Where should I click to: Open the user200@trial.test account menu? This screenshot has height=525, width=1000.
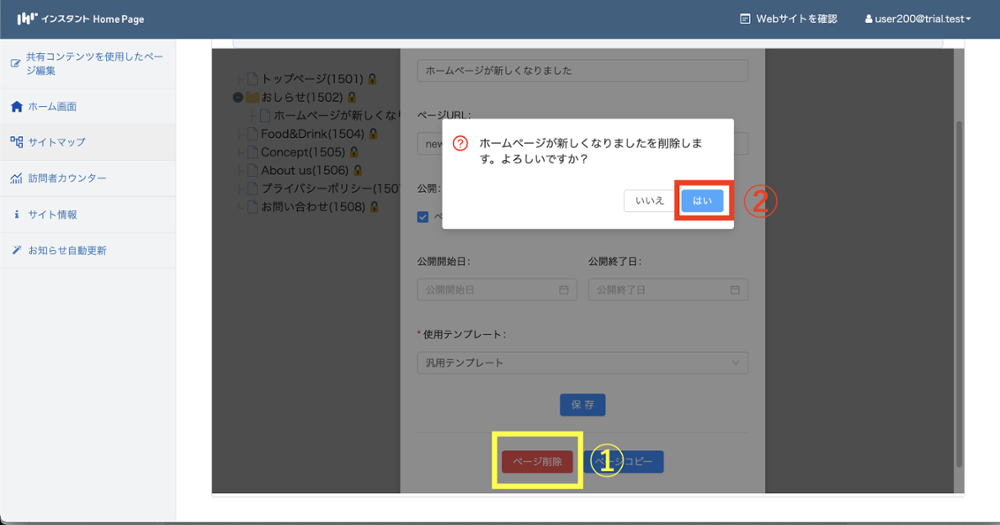(x=916, y=19)
